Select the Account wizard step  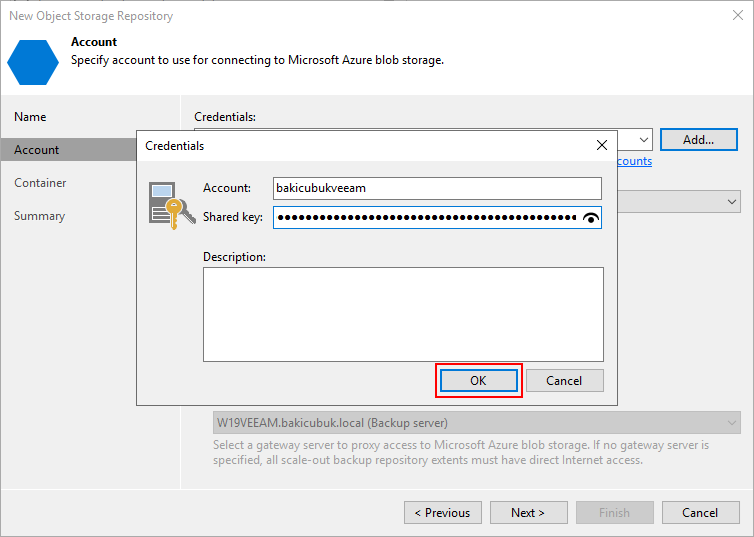coord(69,150)
